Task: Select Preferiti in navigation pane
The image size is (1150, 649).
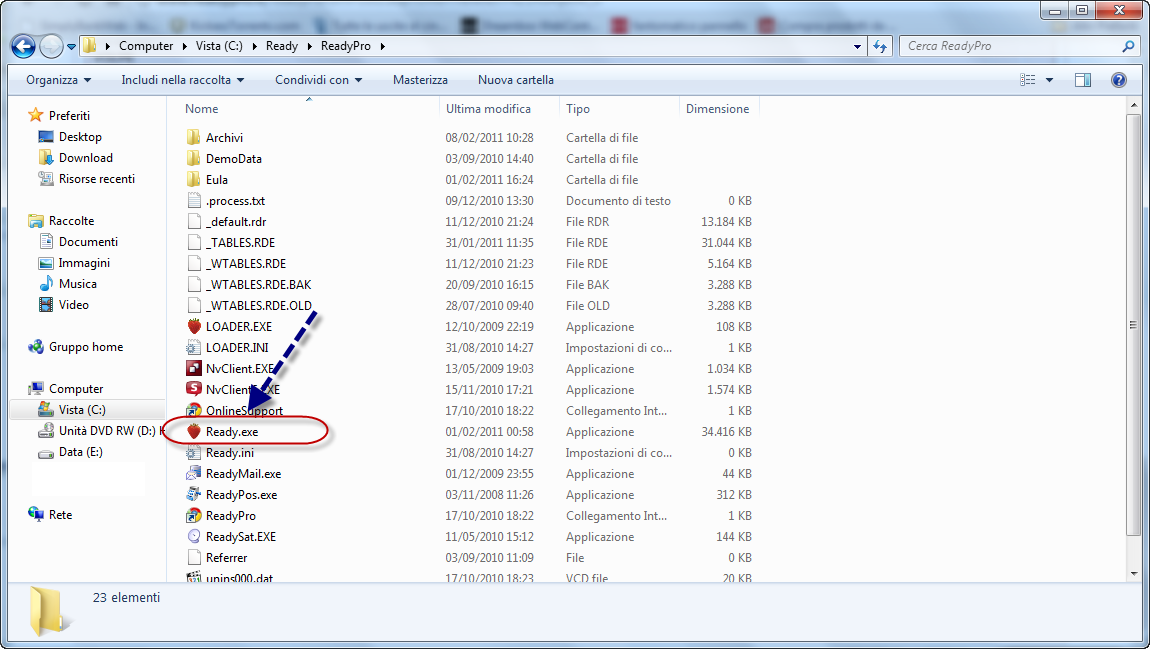Action: coord(69,115)
